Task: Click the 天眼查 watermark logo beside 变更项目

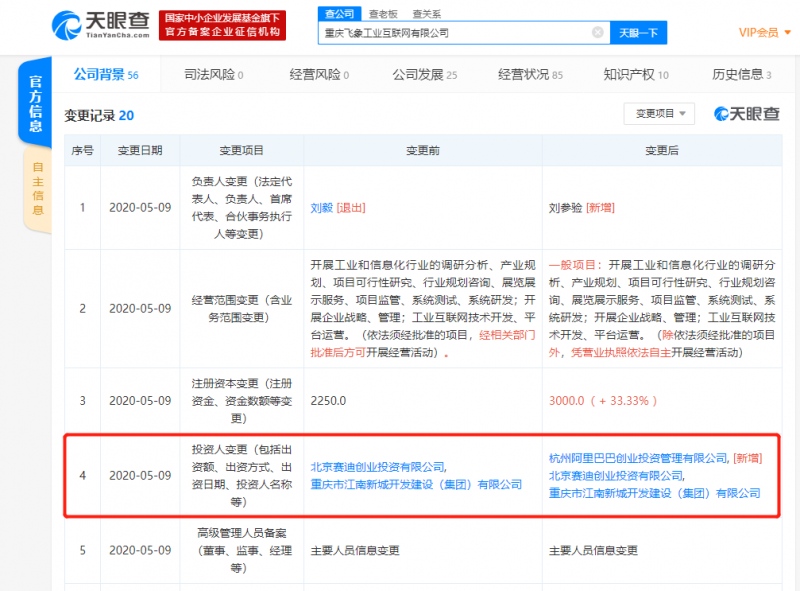Action: (x=746, y=114)
